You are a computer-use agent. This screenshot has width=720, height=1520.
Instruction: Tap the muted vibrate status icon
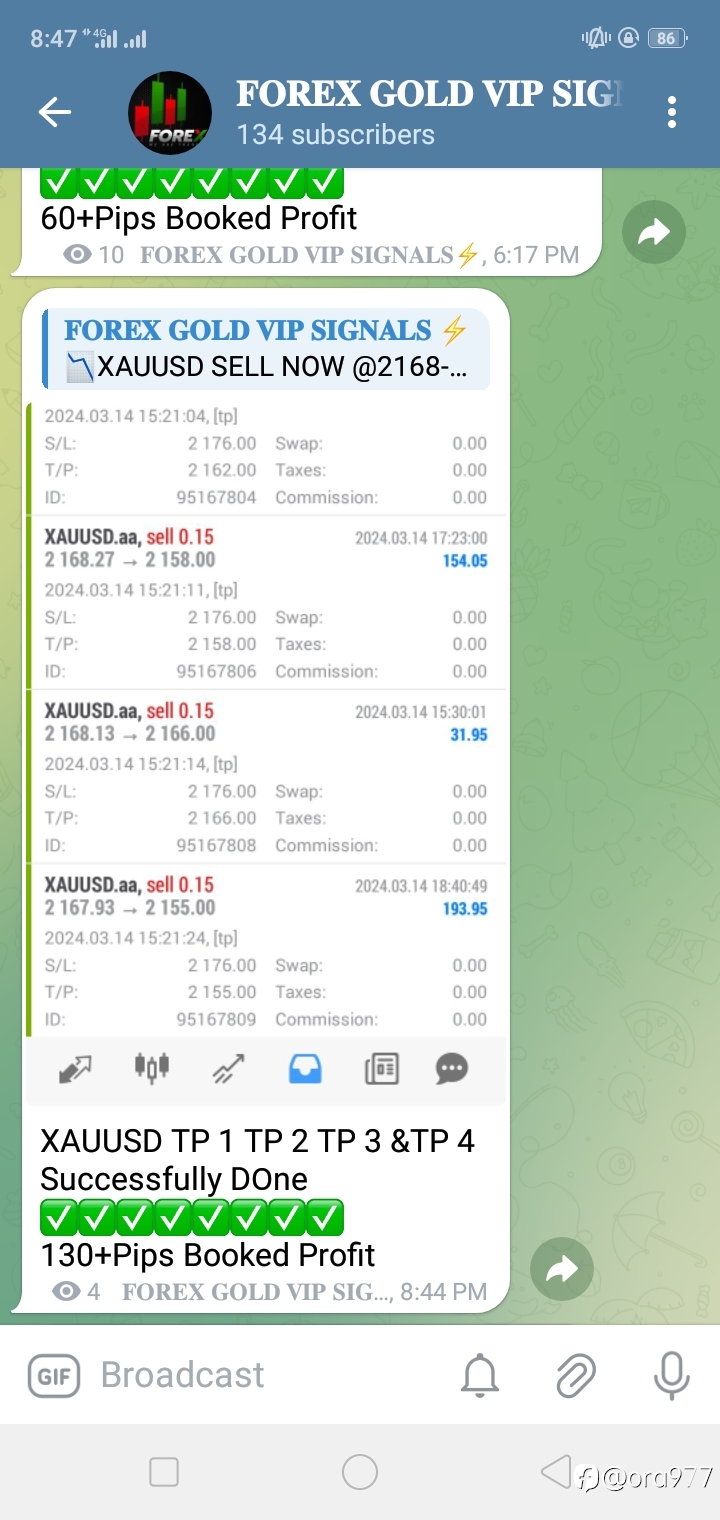click(596, 38)
